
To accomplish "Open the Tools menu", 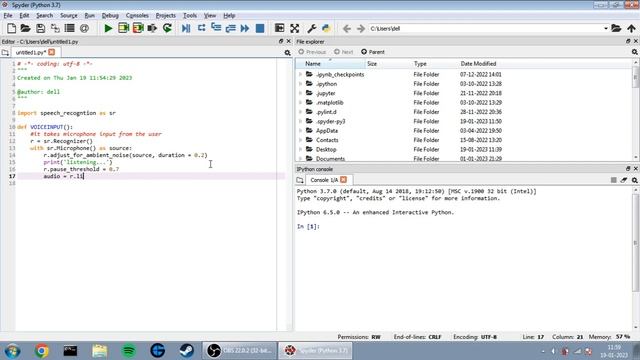I will pos(190,16).
